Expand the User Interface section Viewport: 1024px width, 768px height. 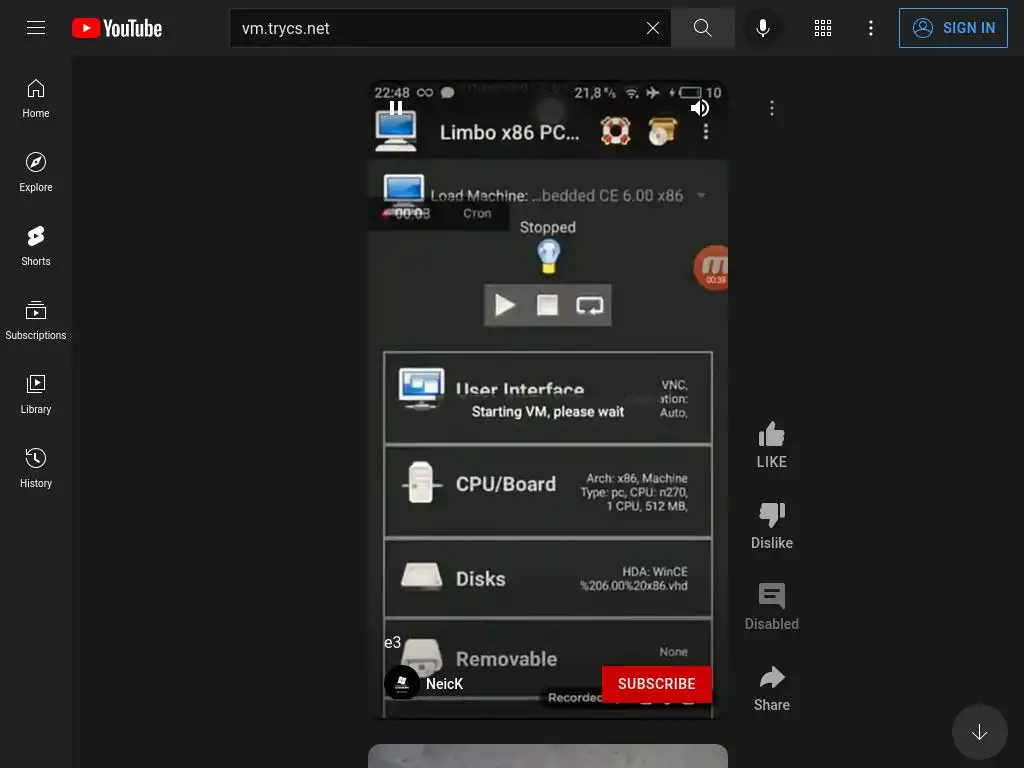click(547, 398)
